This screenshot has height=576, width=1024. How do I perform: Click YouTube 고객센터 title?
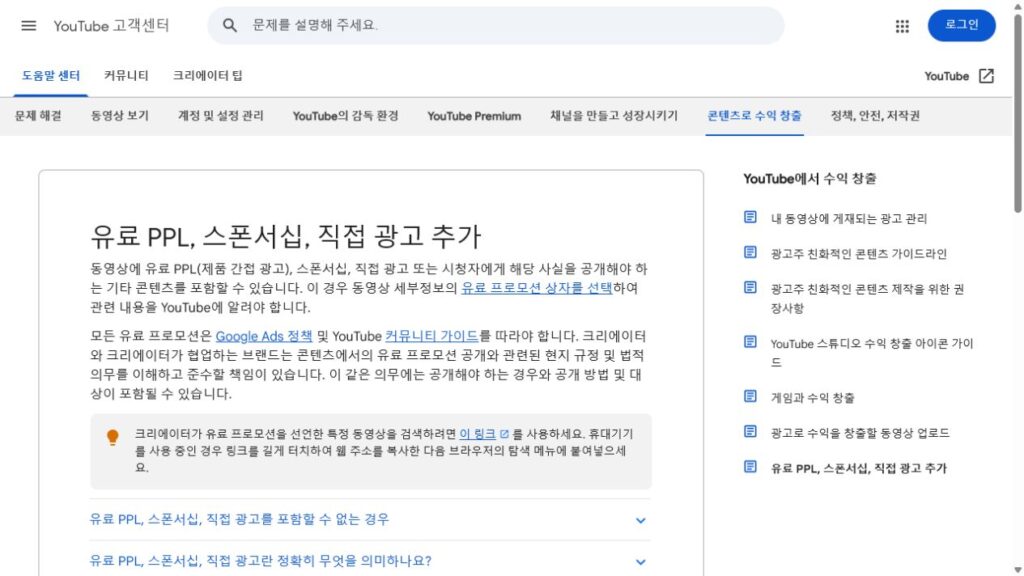(111, 25)
